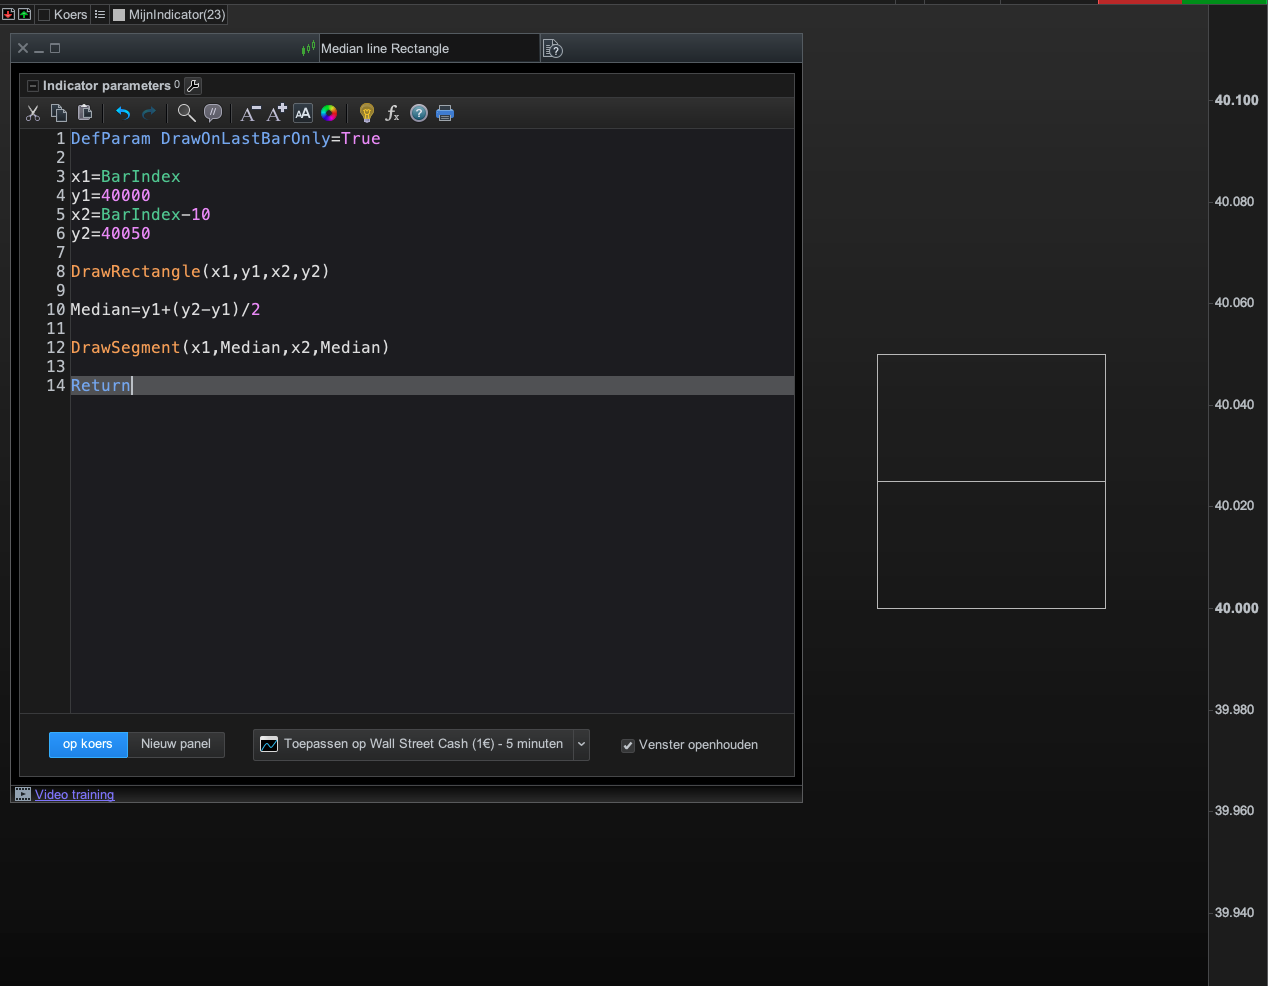Open the Toepassen dropdown arrow
Screen dimensions: 1268x986
tap(581, 744)
